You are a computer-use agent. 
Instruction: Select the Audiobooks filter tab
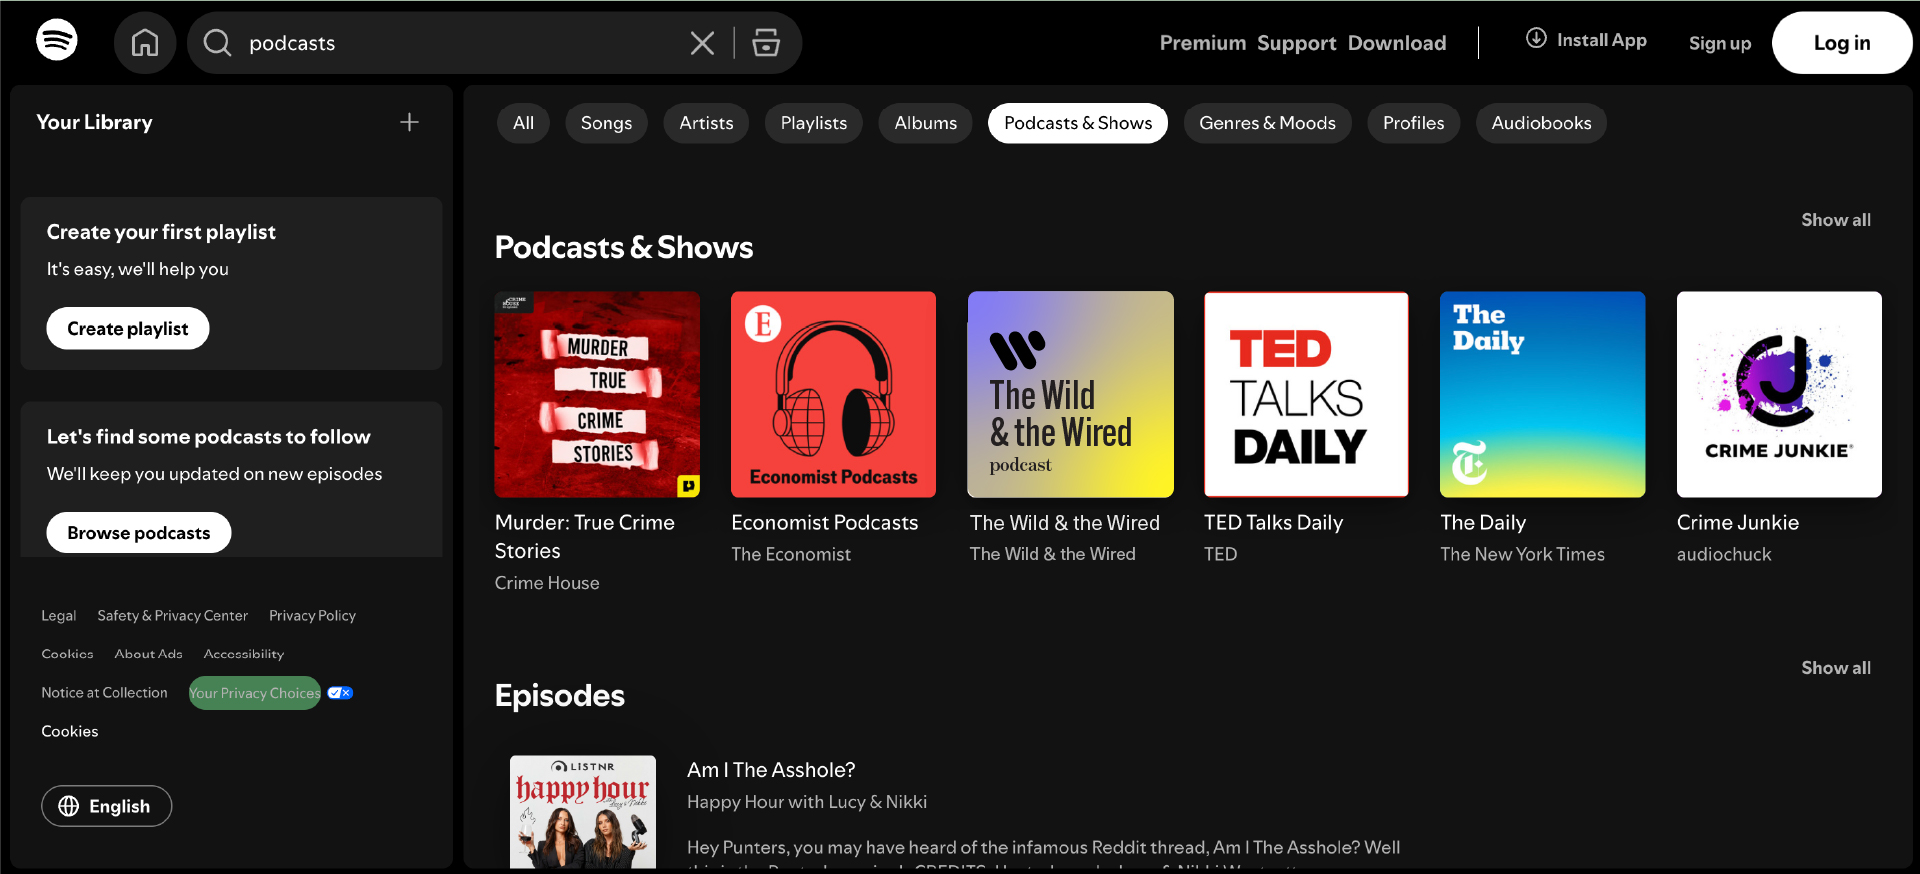click(1541, 123)
